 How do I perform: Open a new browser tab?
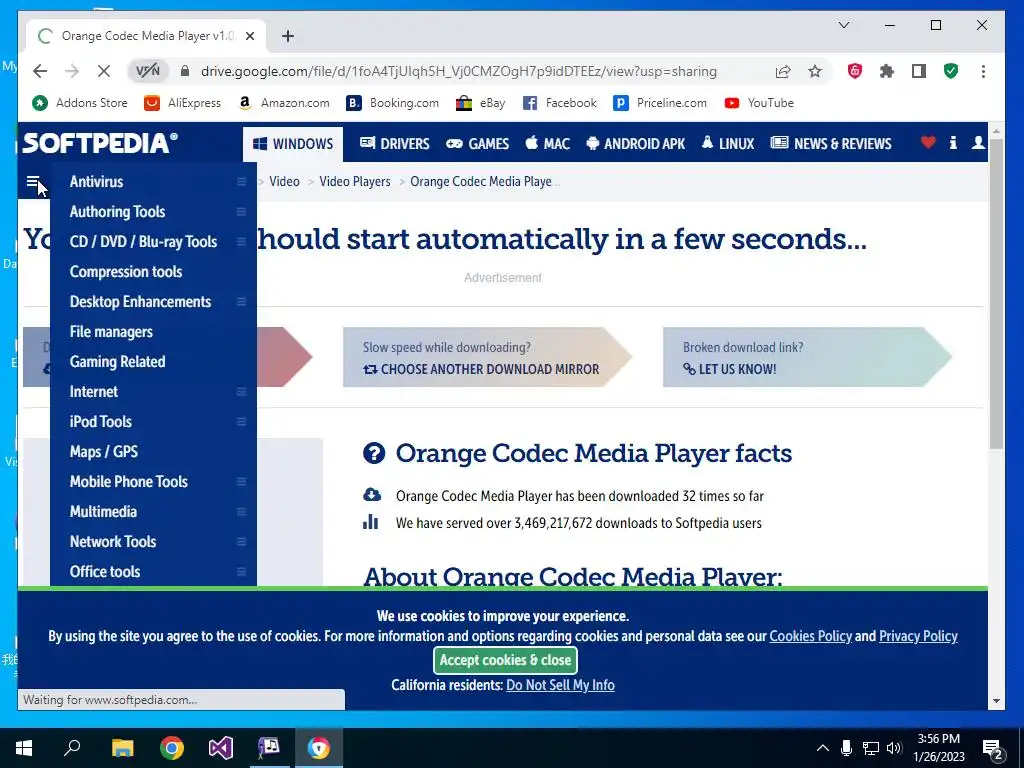288,36
